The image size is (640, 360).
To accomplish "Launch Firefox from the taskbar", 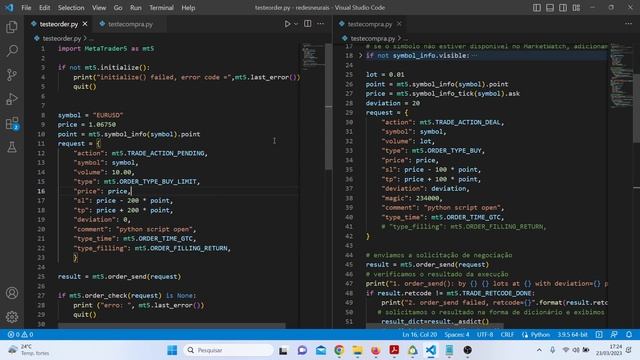I will tap(376, 350).
